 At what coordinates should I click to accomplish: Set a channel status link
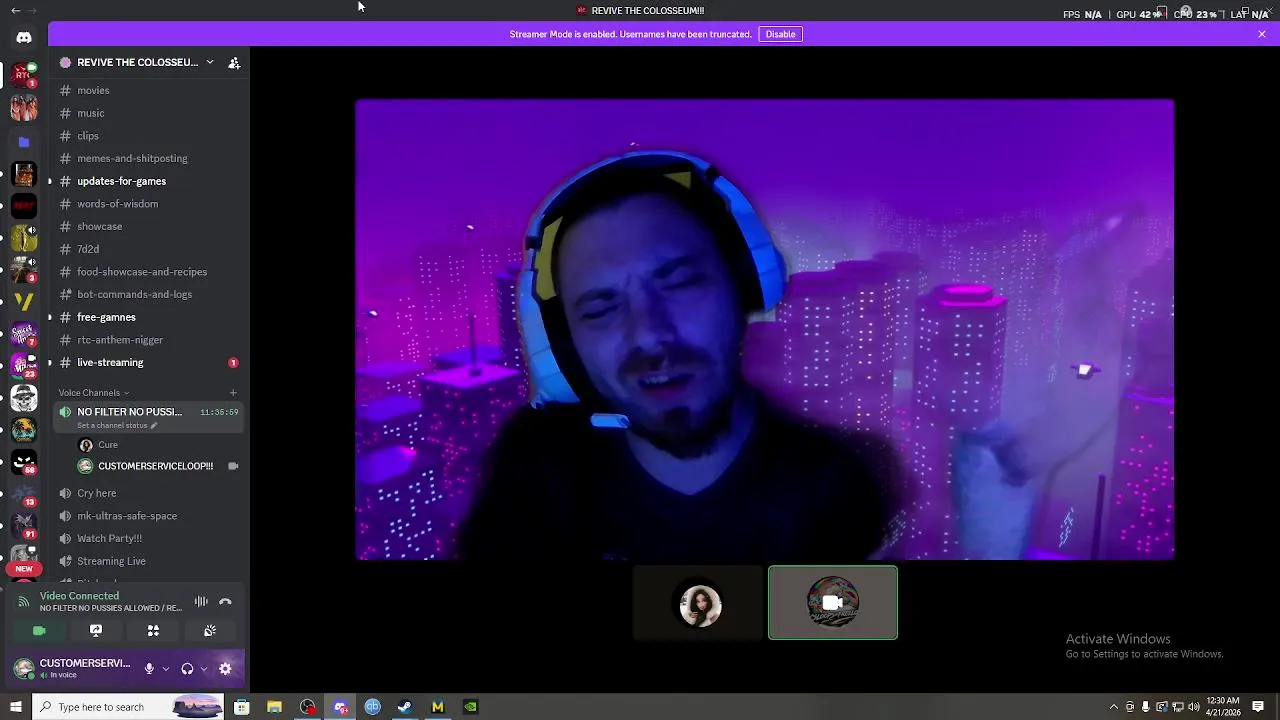click(x=117, y=426)
